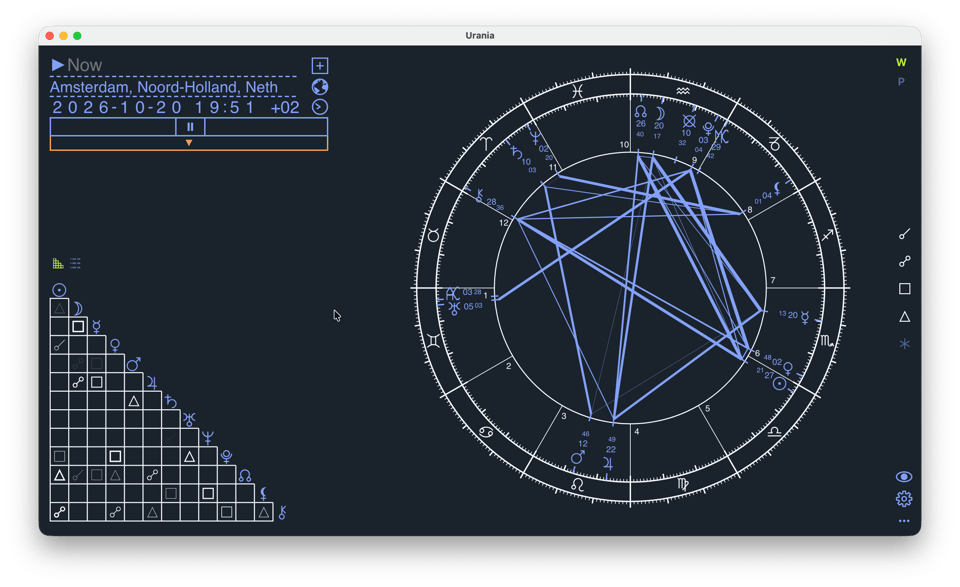Image resolution: width=960 pixels, height=587 pixels.
Task: Toggle trine aspects in the right sidebar
Action: [904, 316]
